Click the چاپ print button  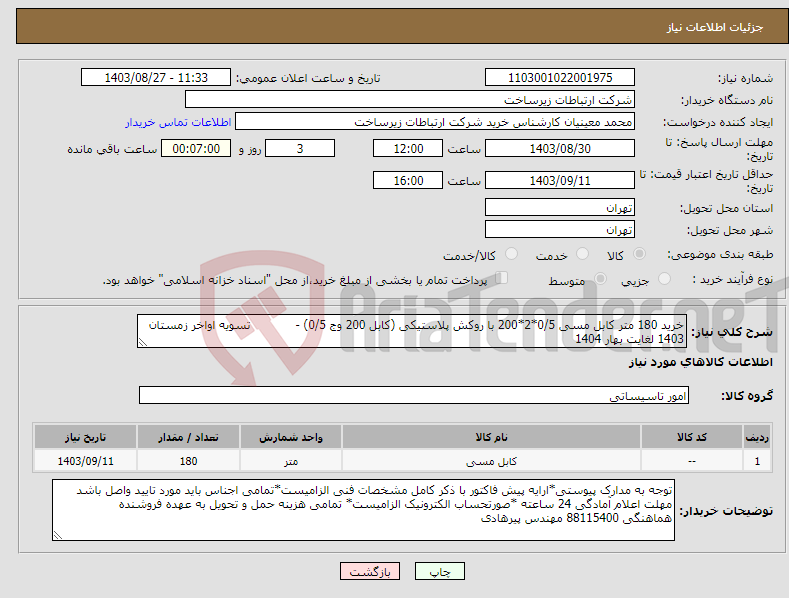point(440,571)
